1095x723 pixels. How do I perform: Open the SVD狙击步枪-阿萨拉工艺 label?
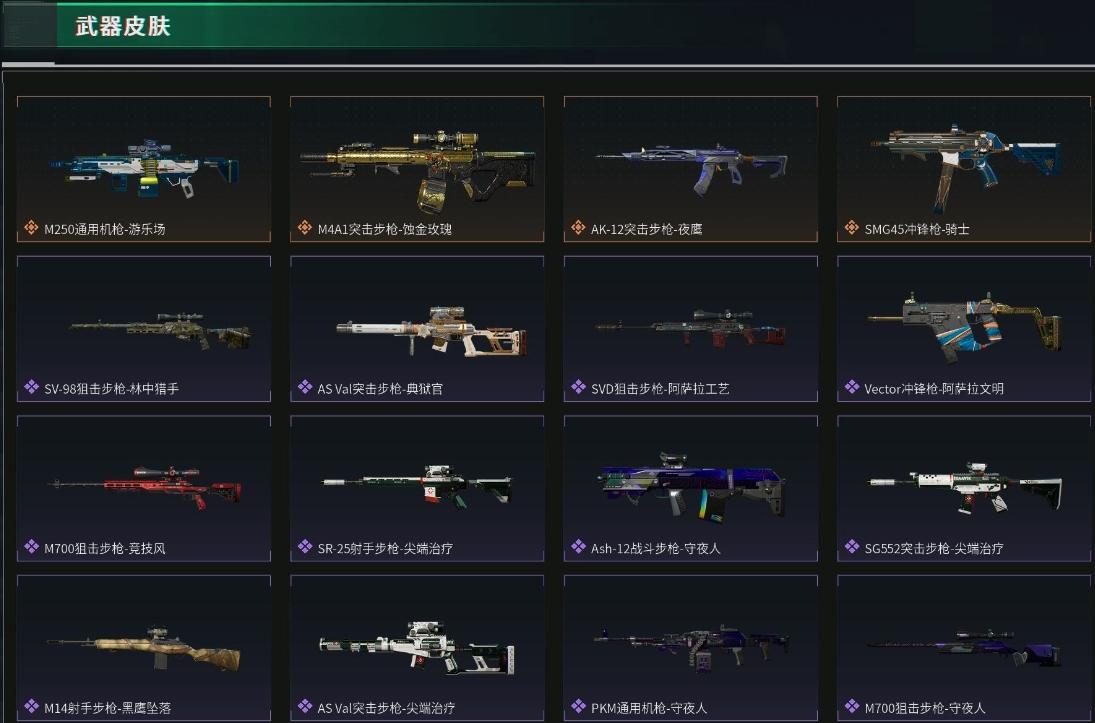660,388
